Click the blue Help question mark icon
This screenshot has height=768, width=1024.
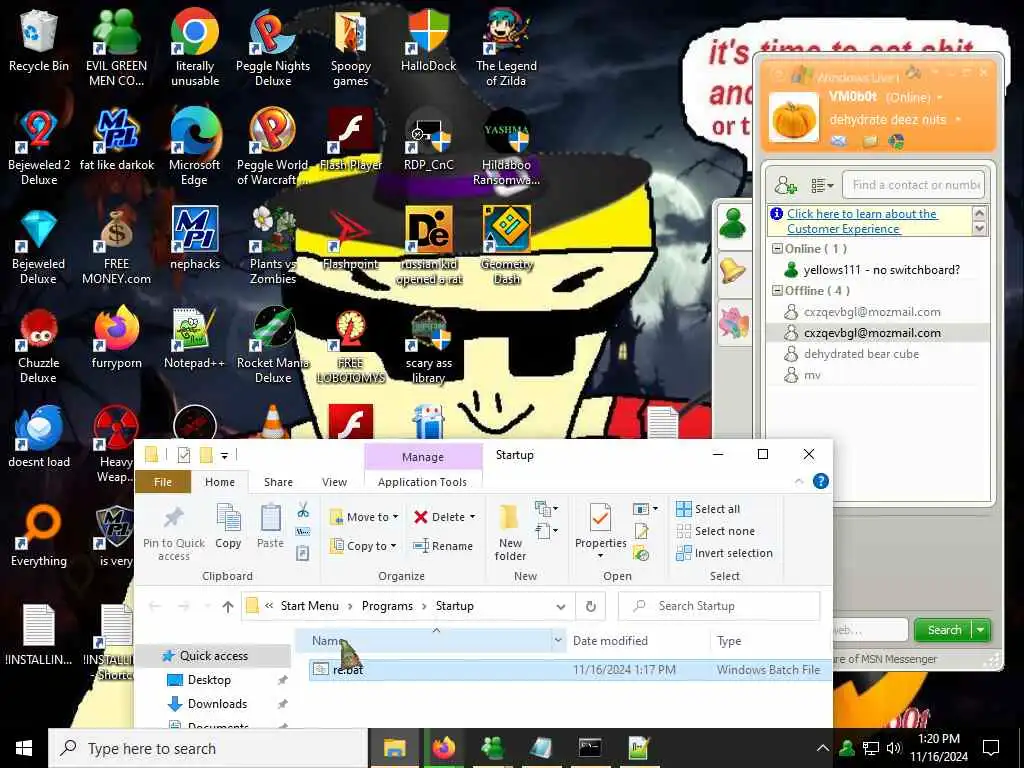coord(820,481)
